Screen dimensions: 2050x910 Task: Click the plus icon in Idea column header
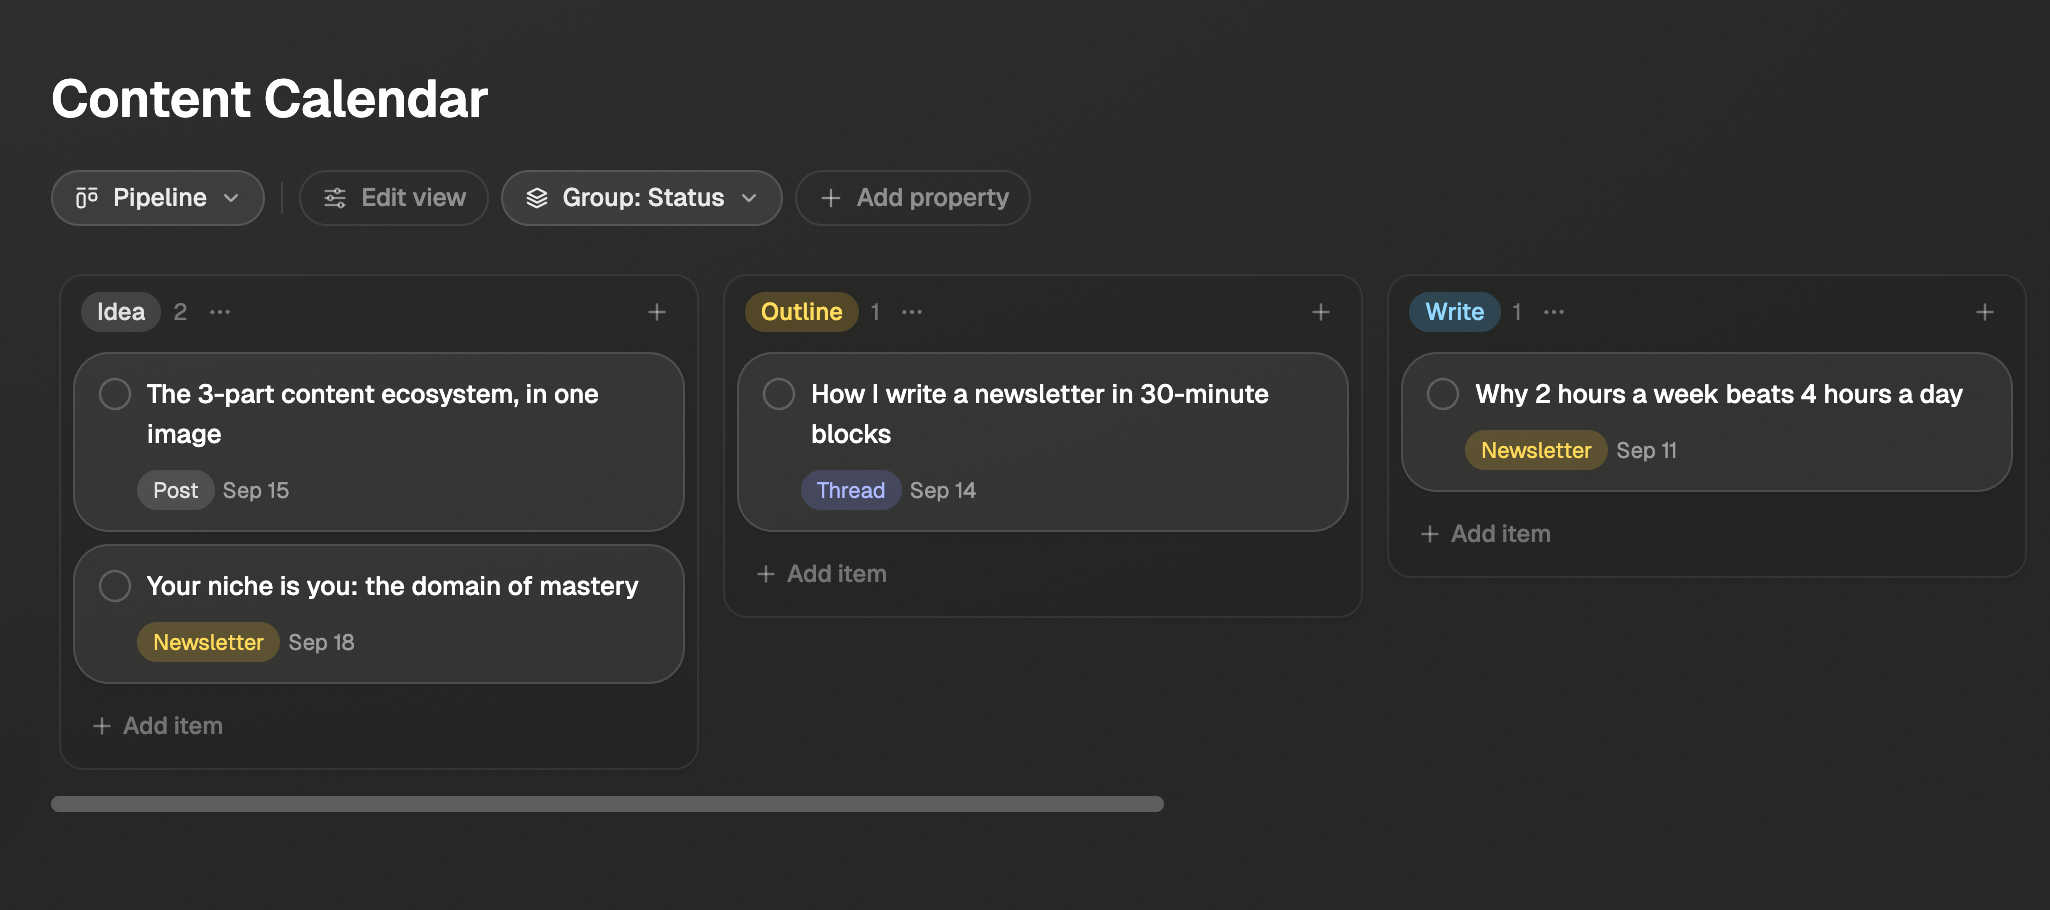[657, 312]
